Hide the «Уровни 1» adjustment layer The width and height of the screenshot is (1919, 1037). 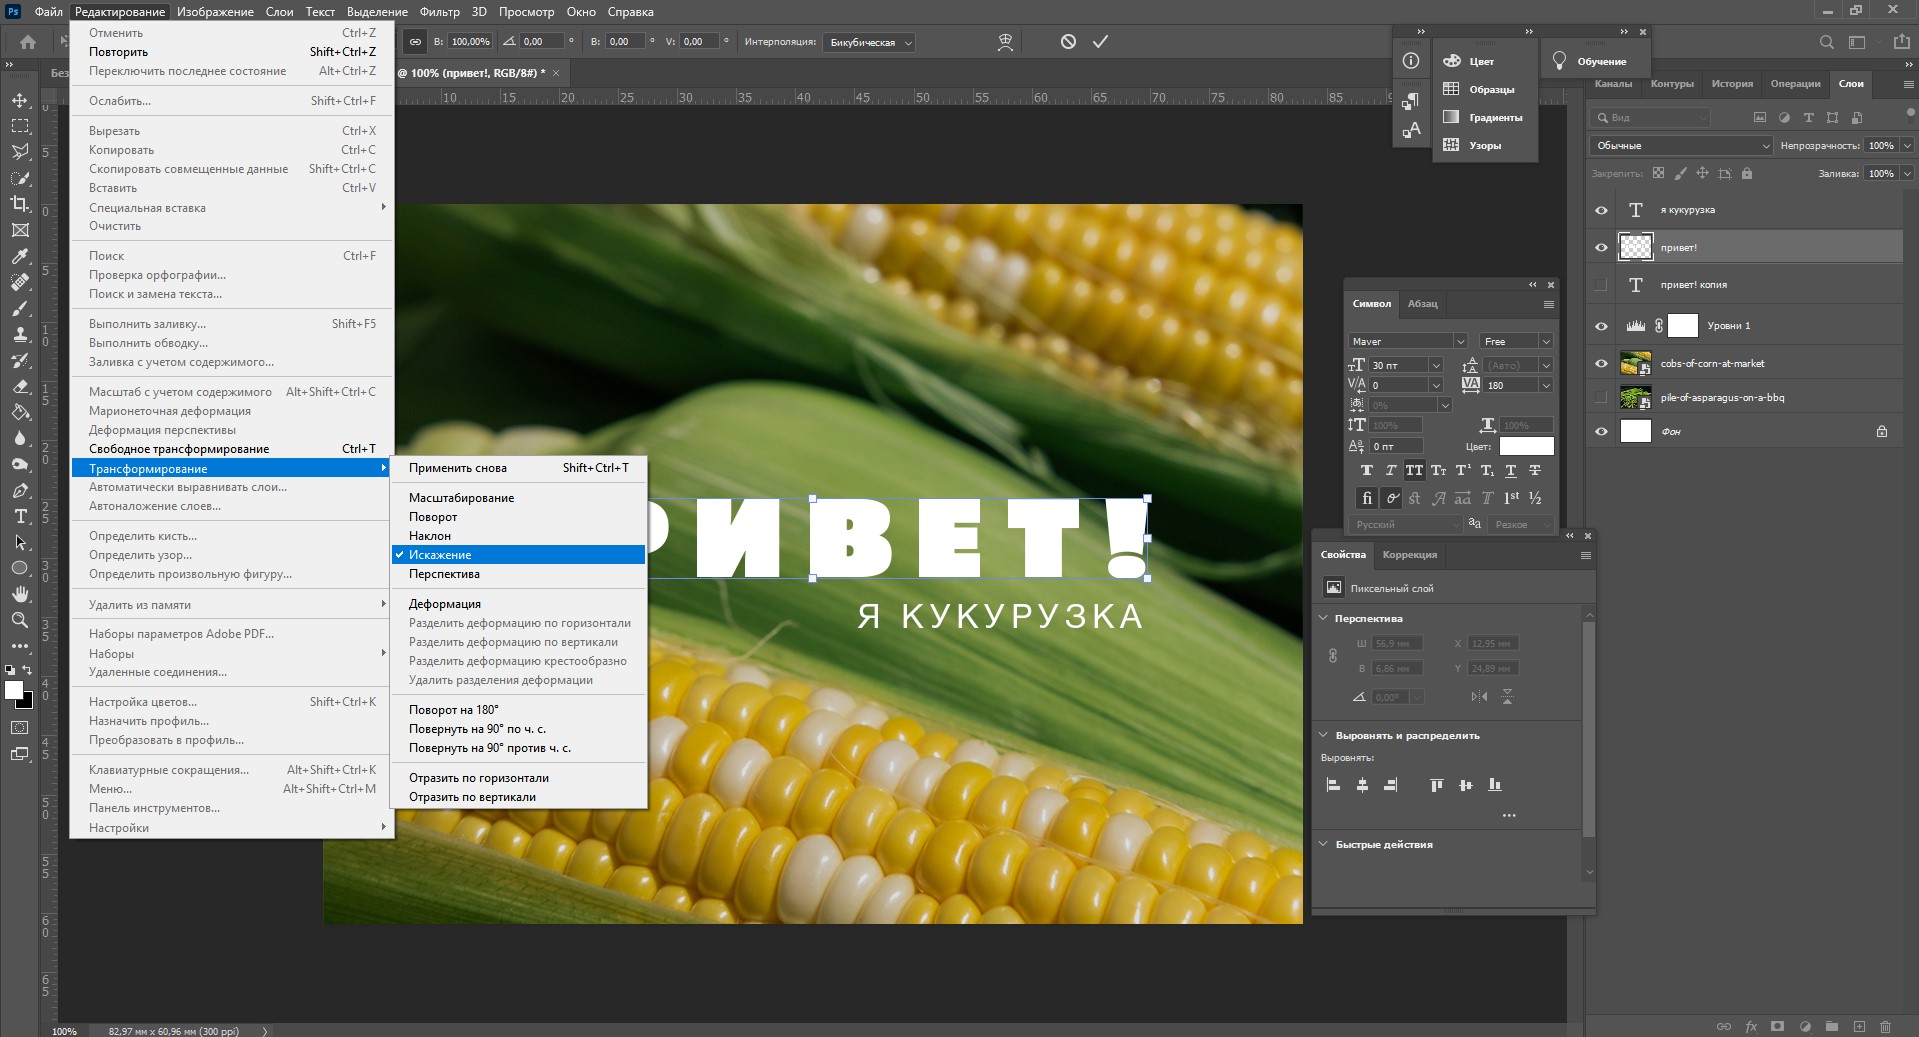point(1601,326)
